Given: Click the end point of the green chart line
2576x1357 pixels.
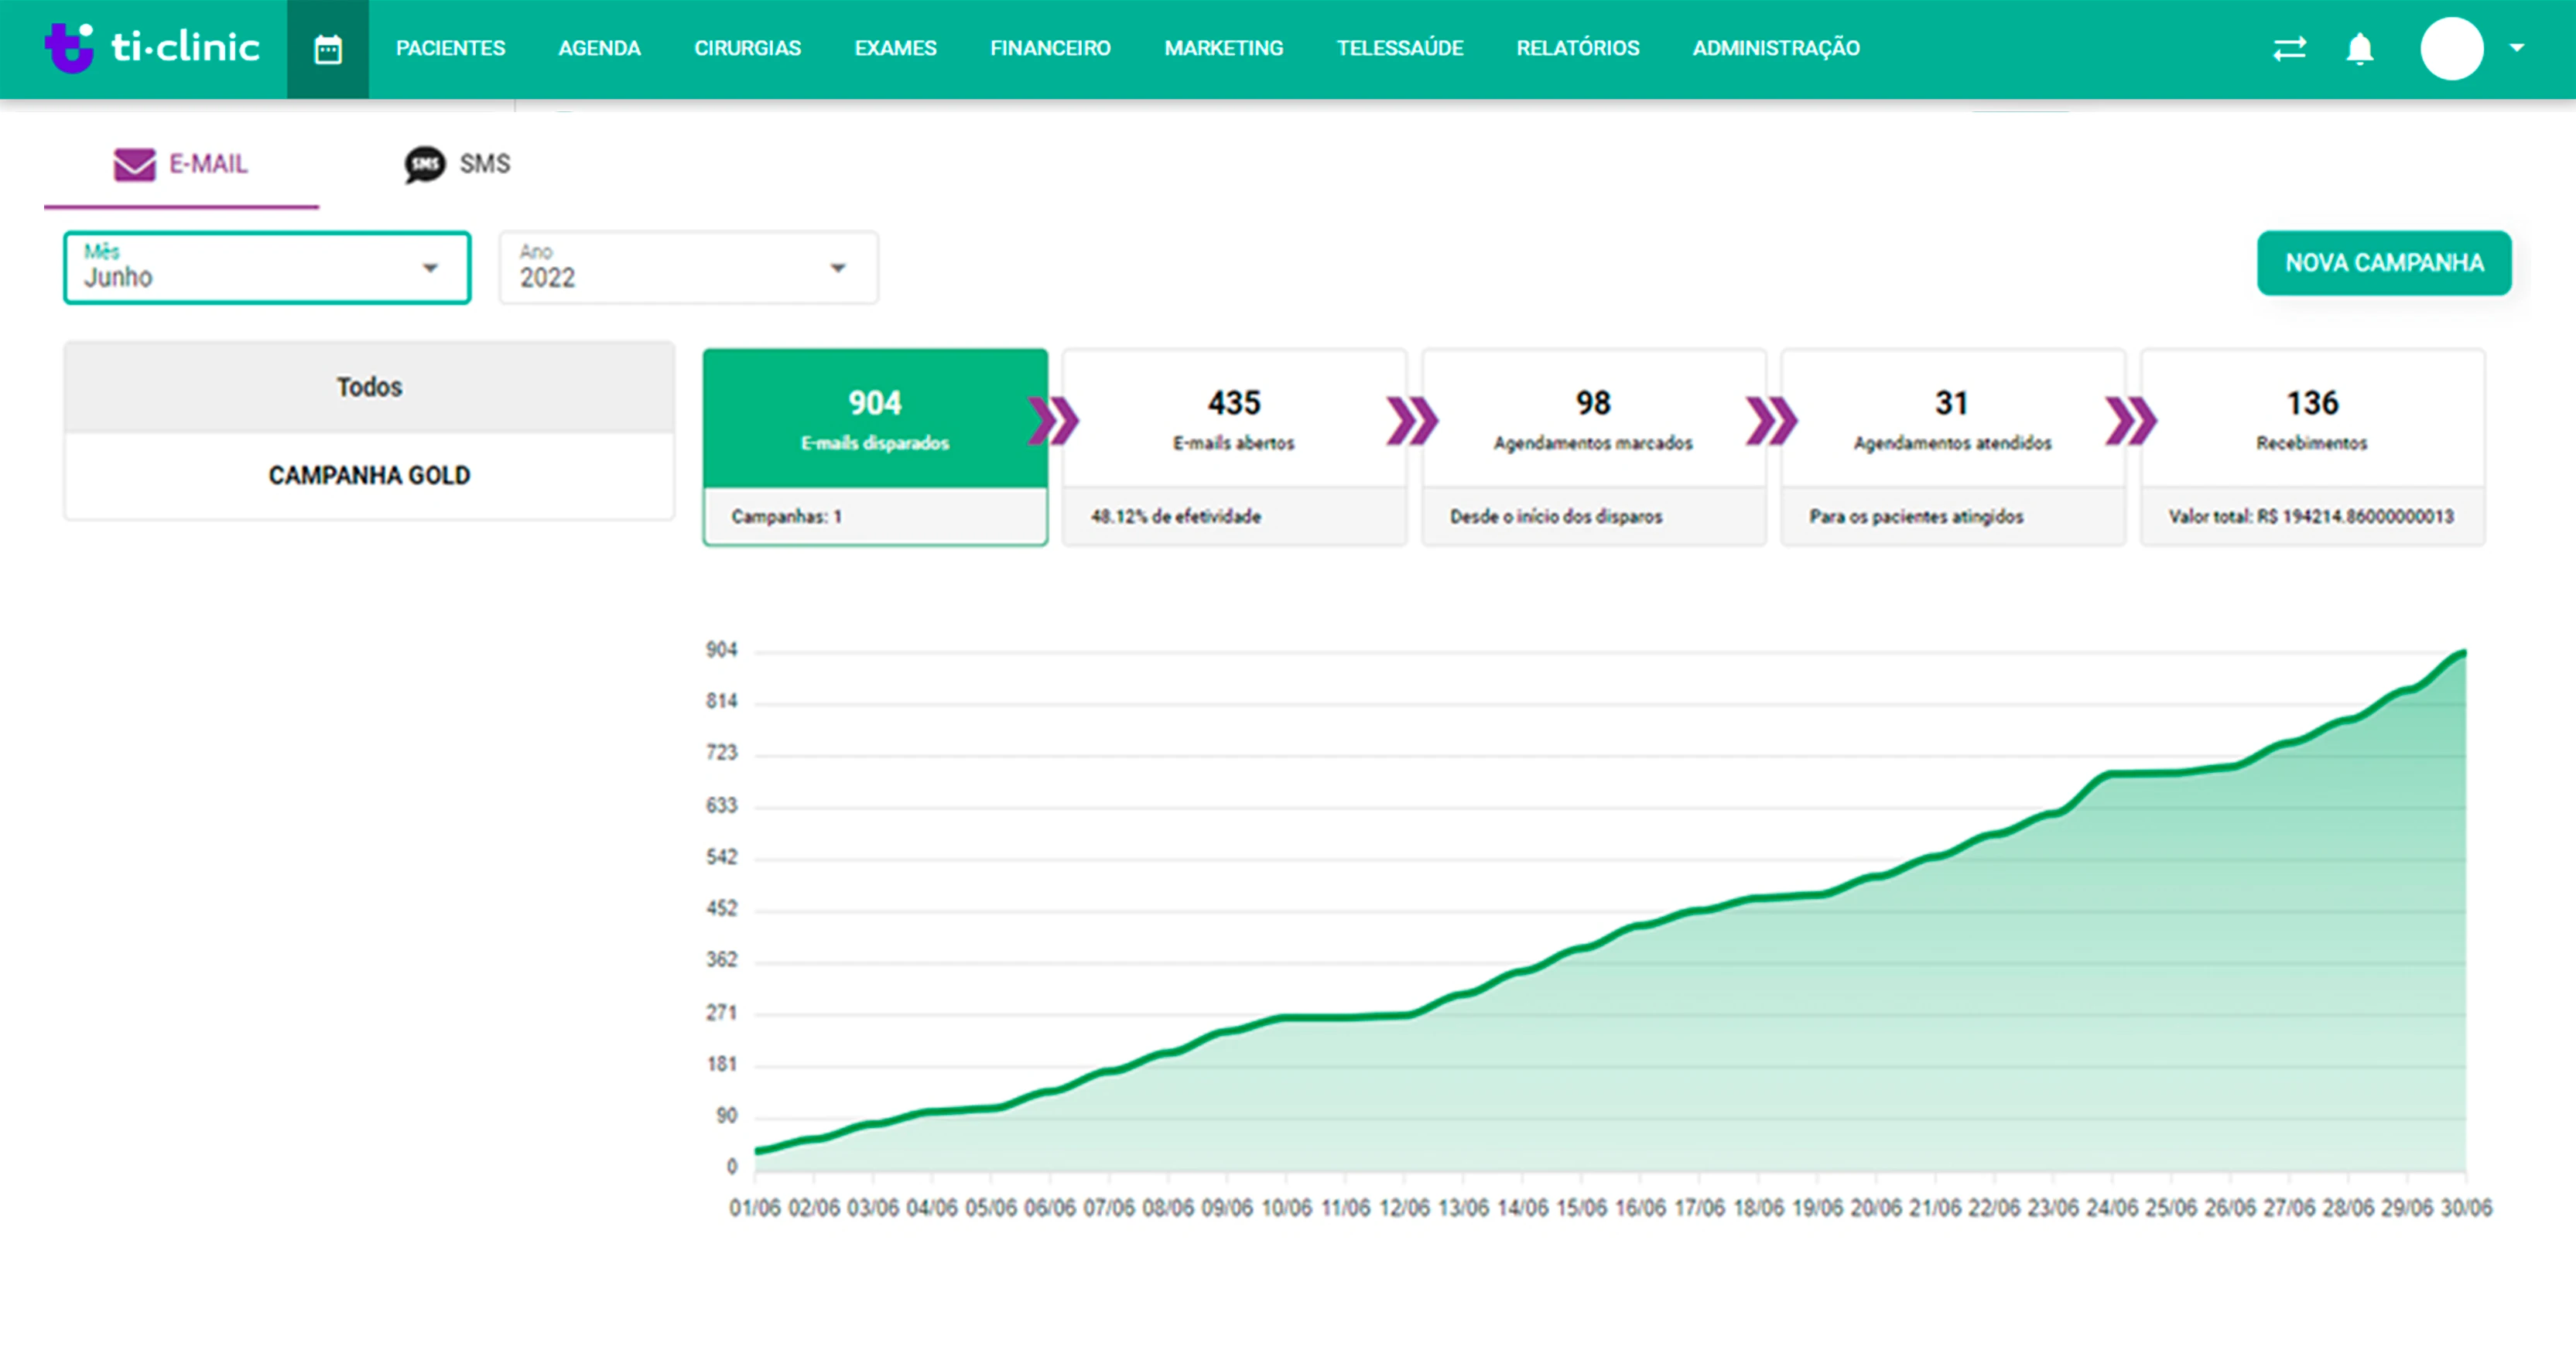Looking at the screenshot, I should (2464, 652).
